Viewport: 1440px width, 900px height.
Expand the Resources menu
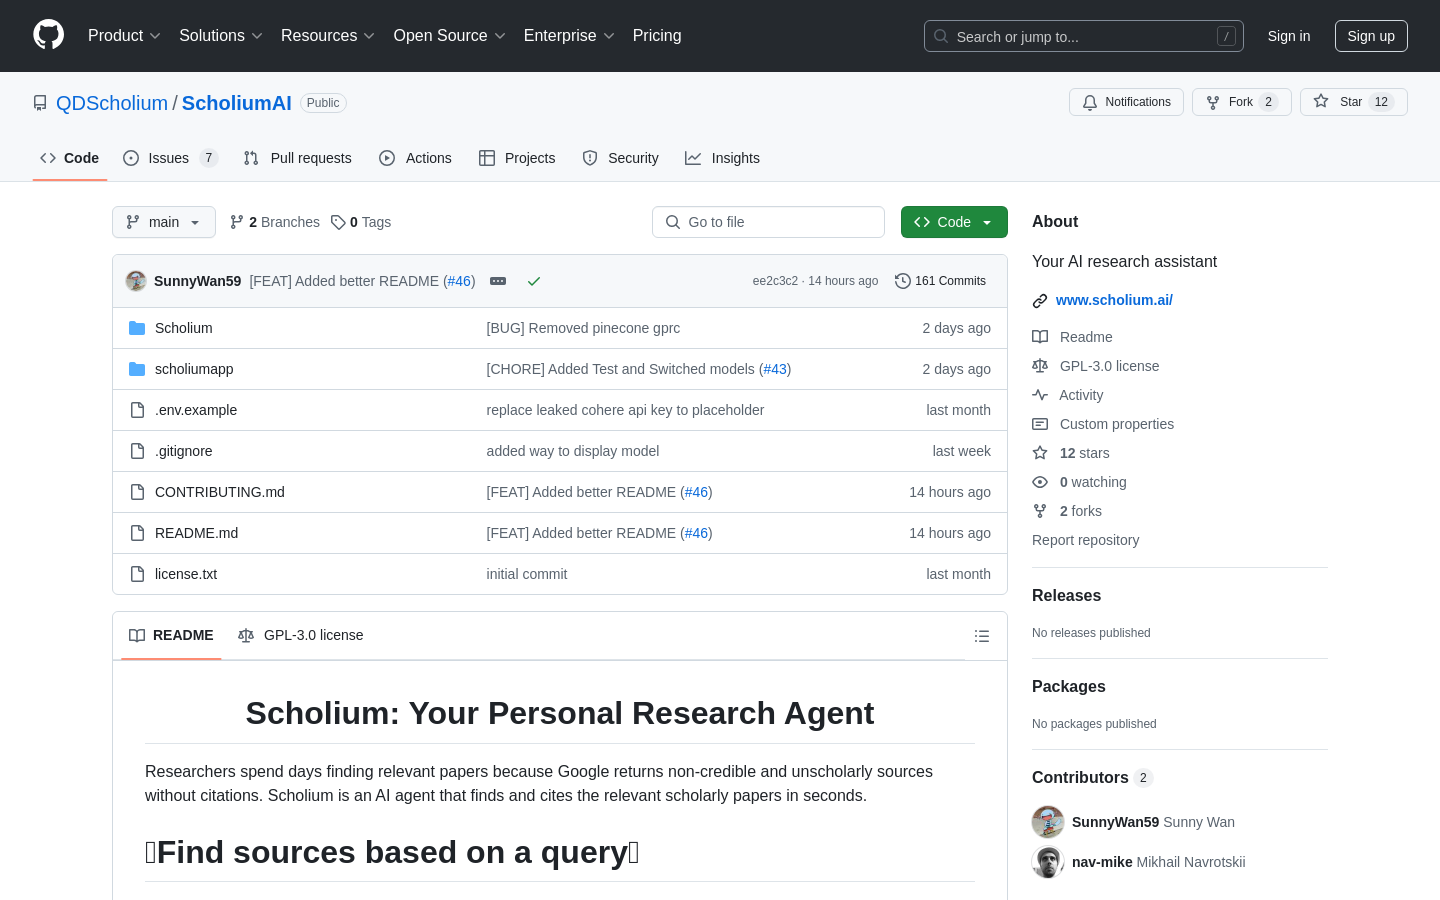click(x=328, y=36)
